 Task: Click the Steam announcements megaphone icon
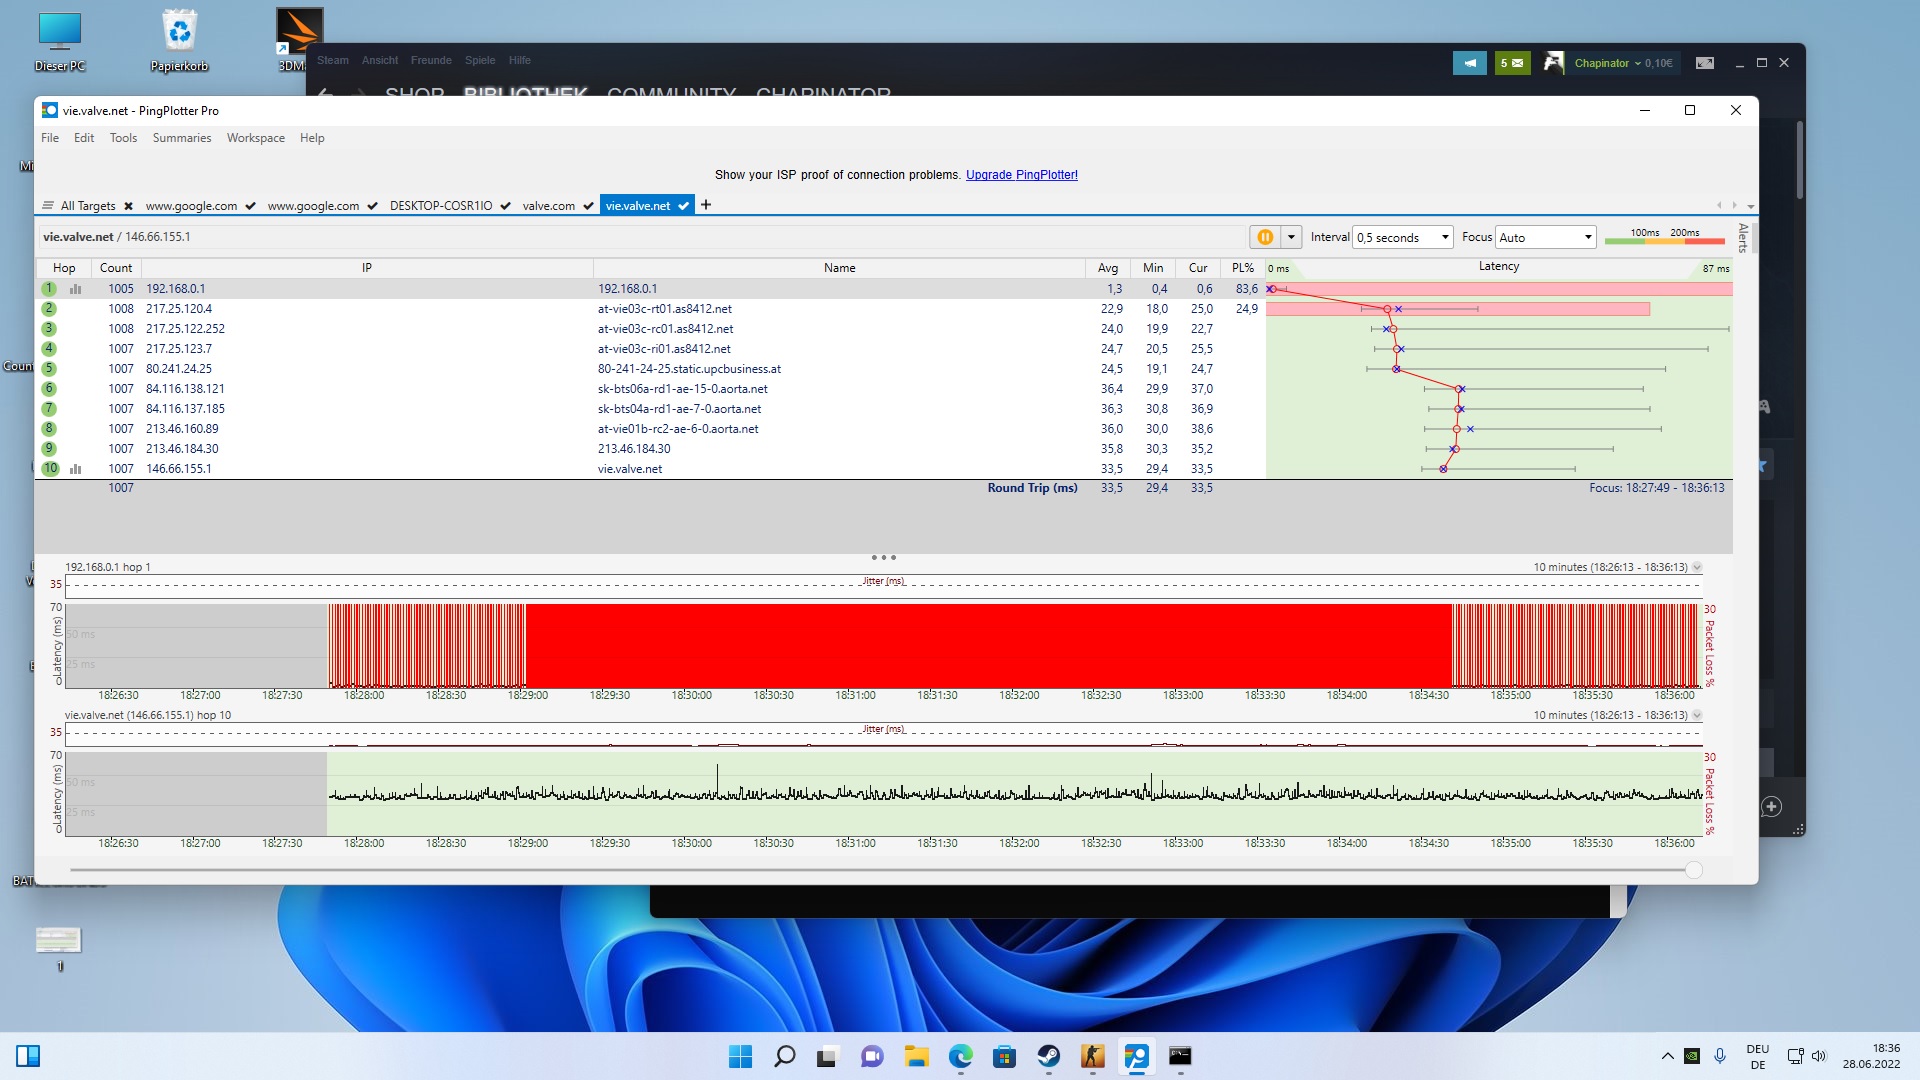(1469, 63)
